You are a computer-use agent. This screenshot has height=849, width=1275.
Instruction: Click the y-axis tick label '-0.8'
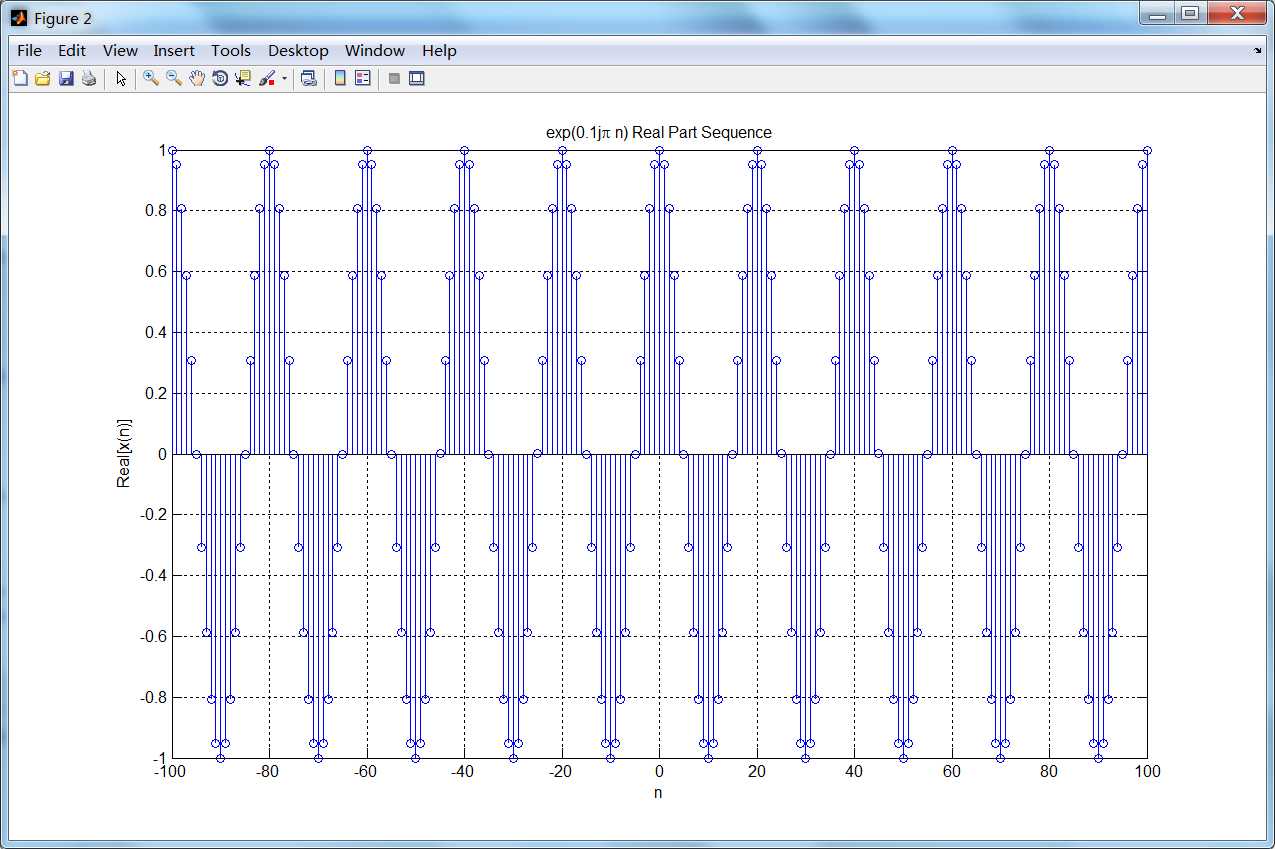coord(153,697)
